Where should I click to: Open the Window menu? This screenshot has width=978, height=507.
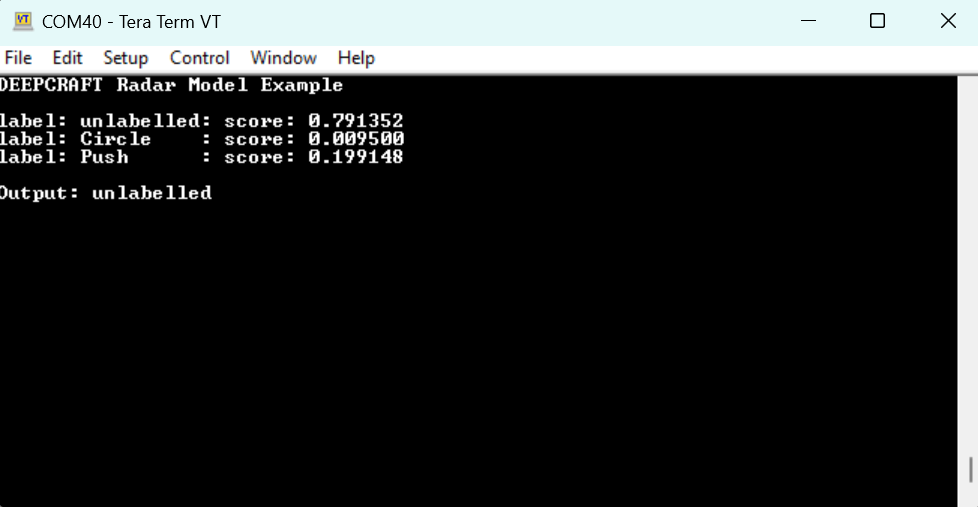coord(283,58)
